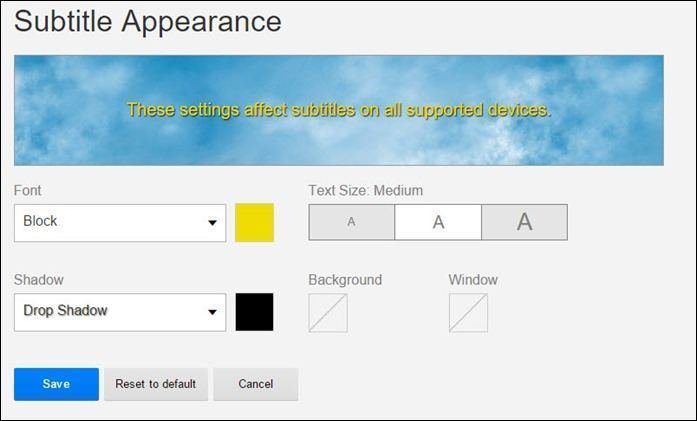The width and height of the screenshot is (697, 421).
Task: Open the Shadow dropdown showing Drop Shadow
Action: [x=120, y=312]
